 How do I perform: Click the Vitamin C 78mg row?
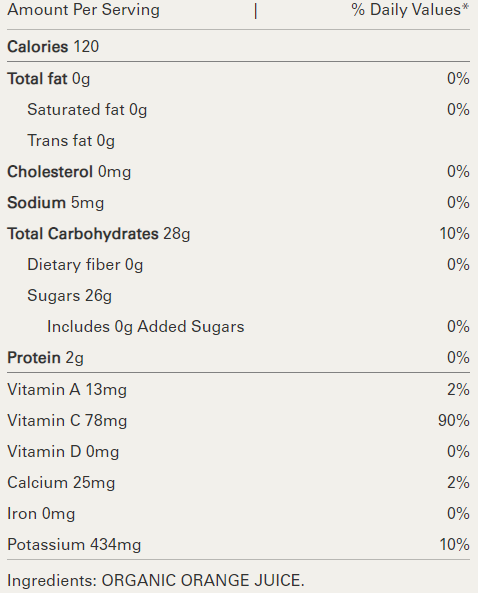pyautogui.click(x=238, y=421)
